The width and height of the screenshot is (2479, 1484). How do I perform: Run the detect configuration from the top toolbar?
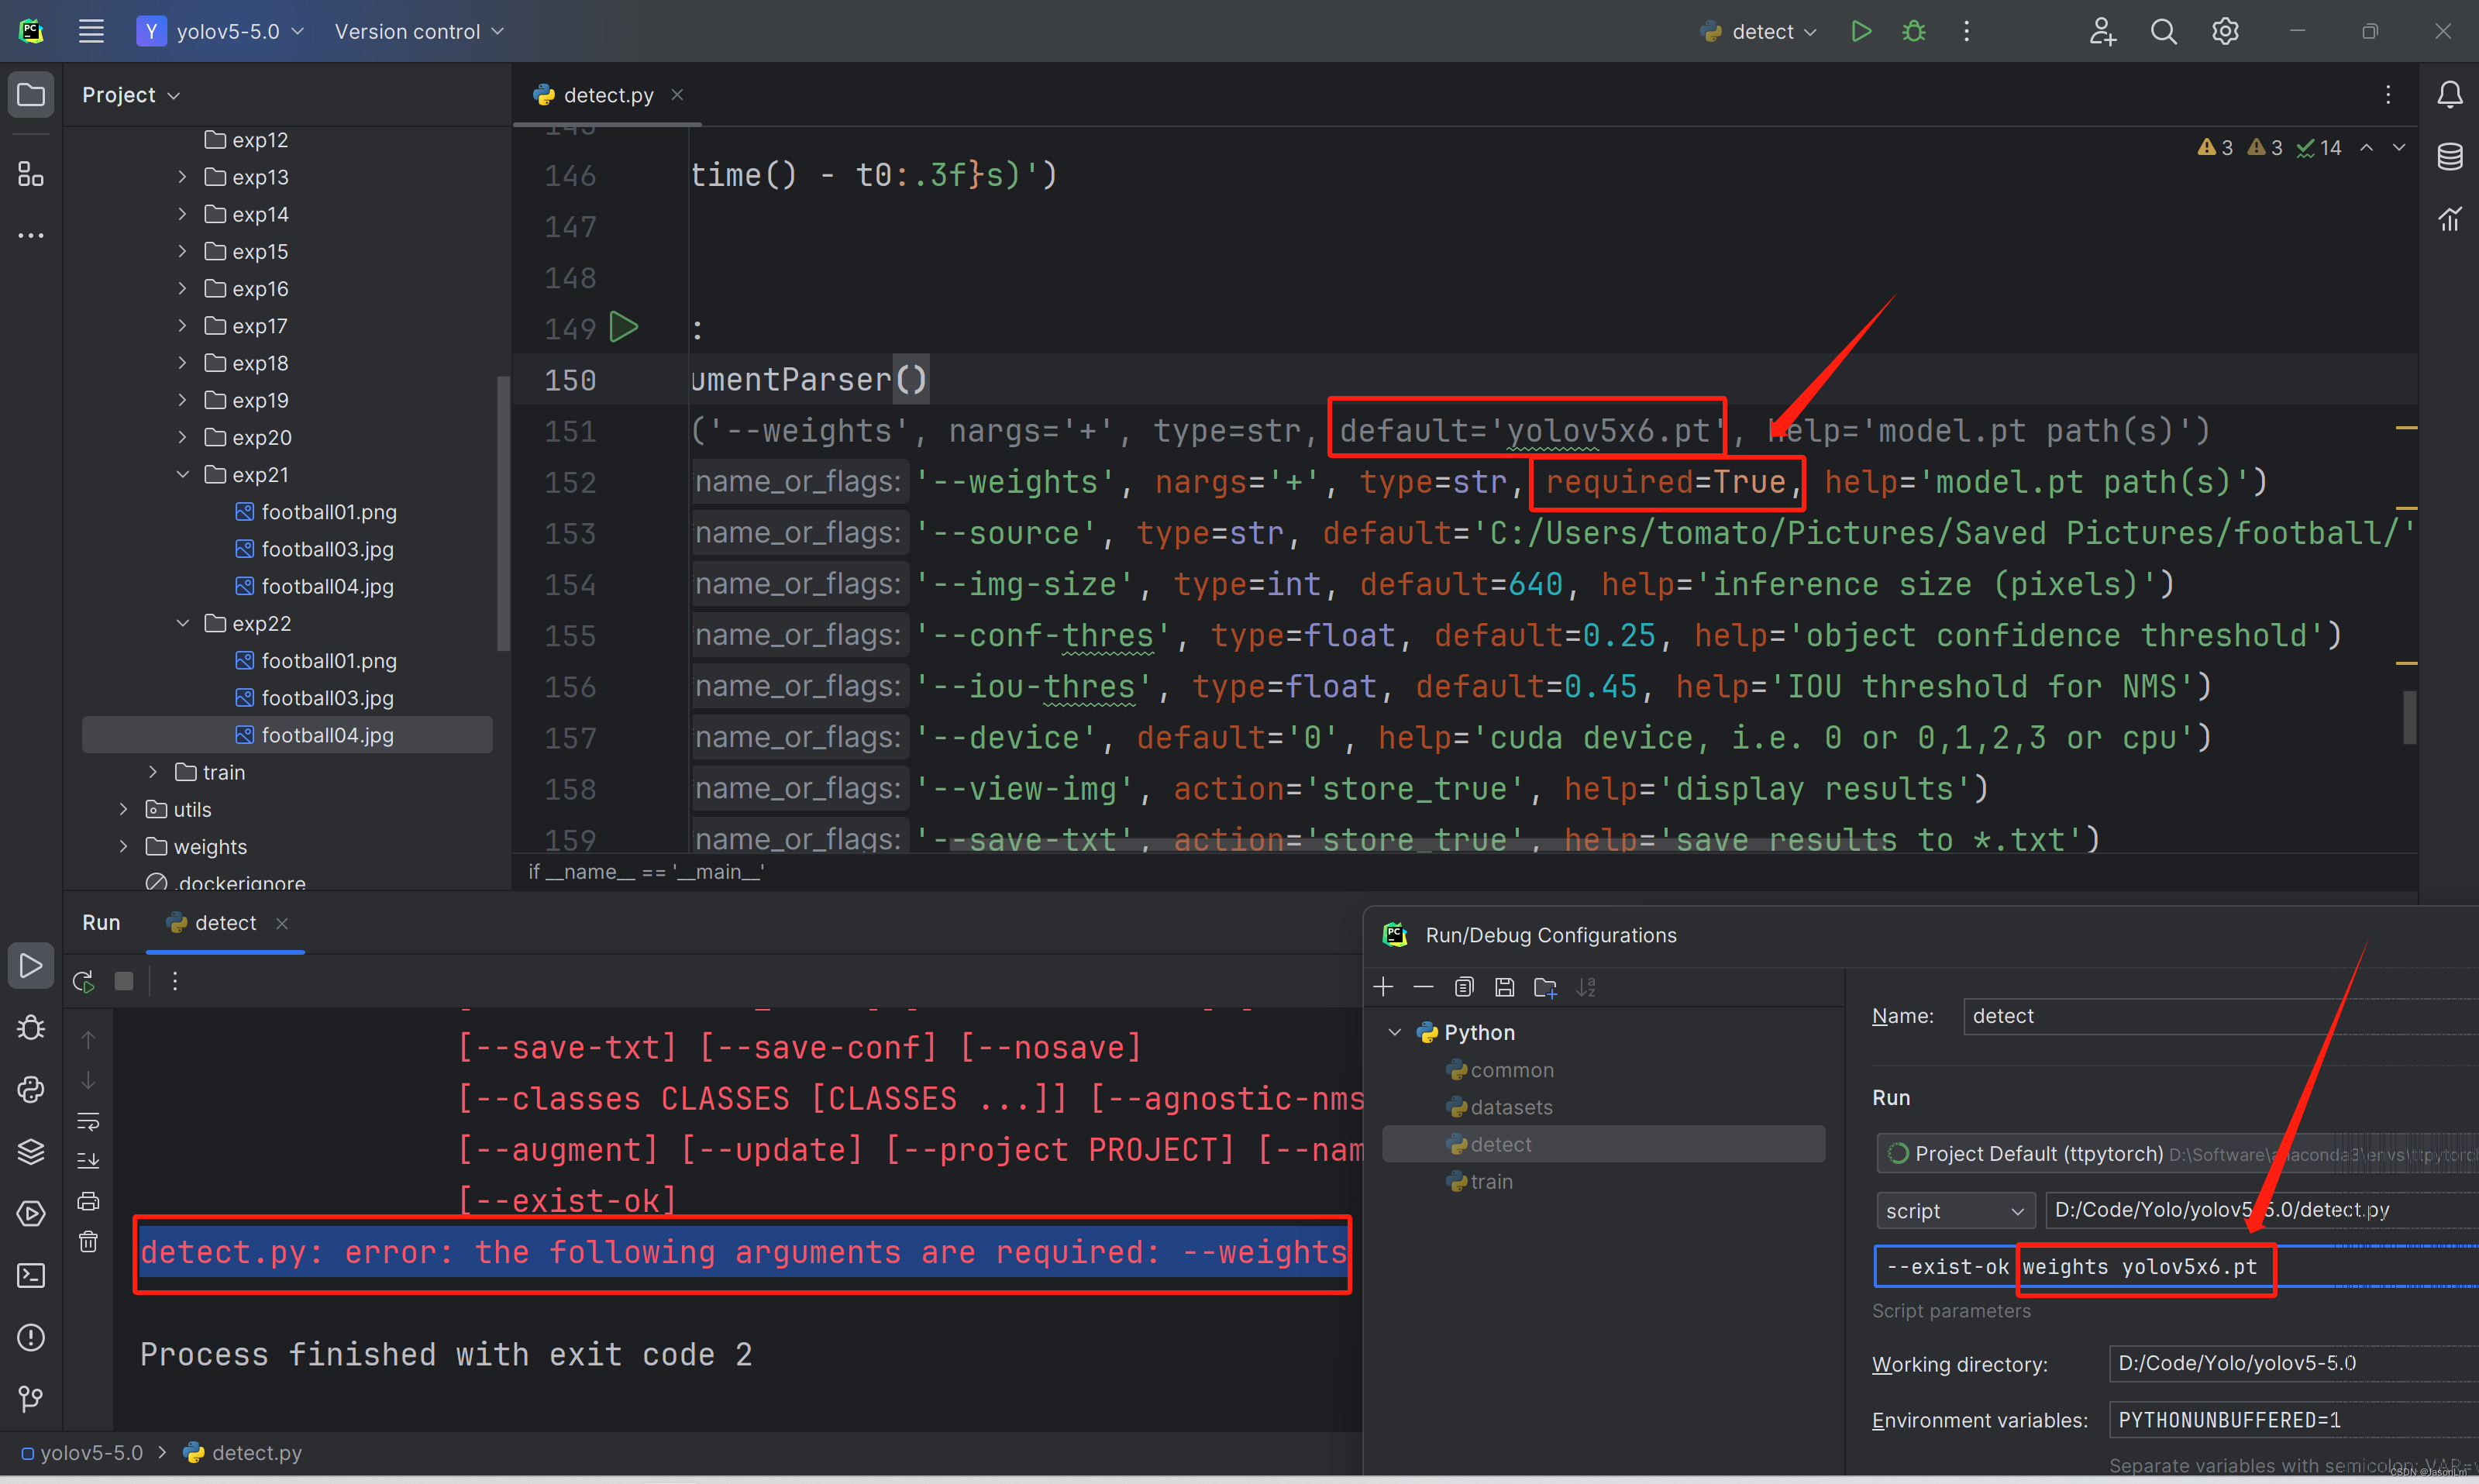point(1861,31)
